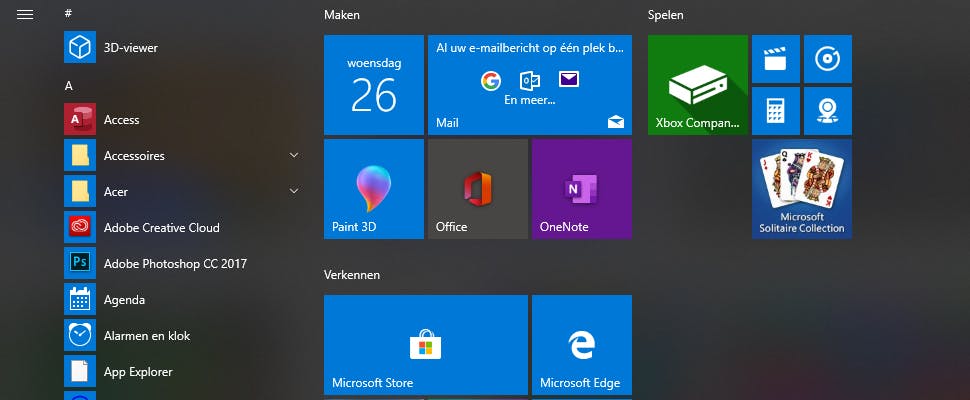Open Adobe Creative Cloud icon

point(80,228)
